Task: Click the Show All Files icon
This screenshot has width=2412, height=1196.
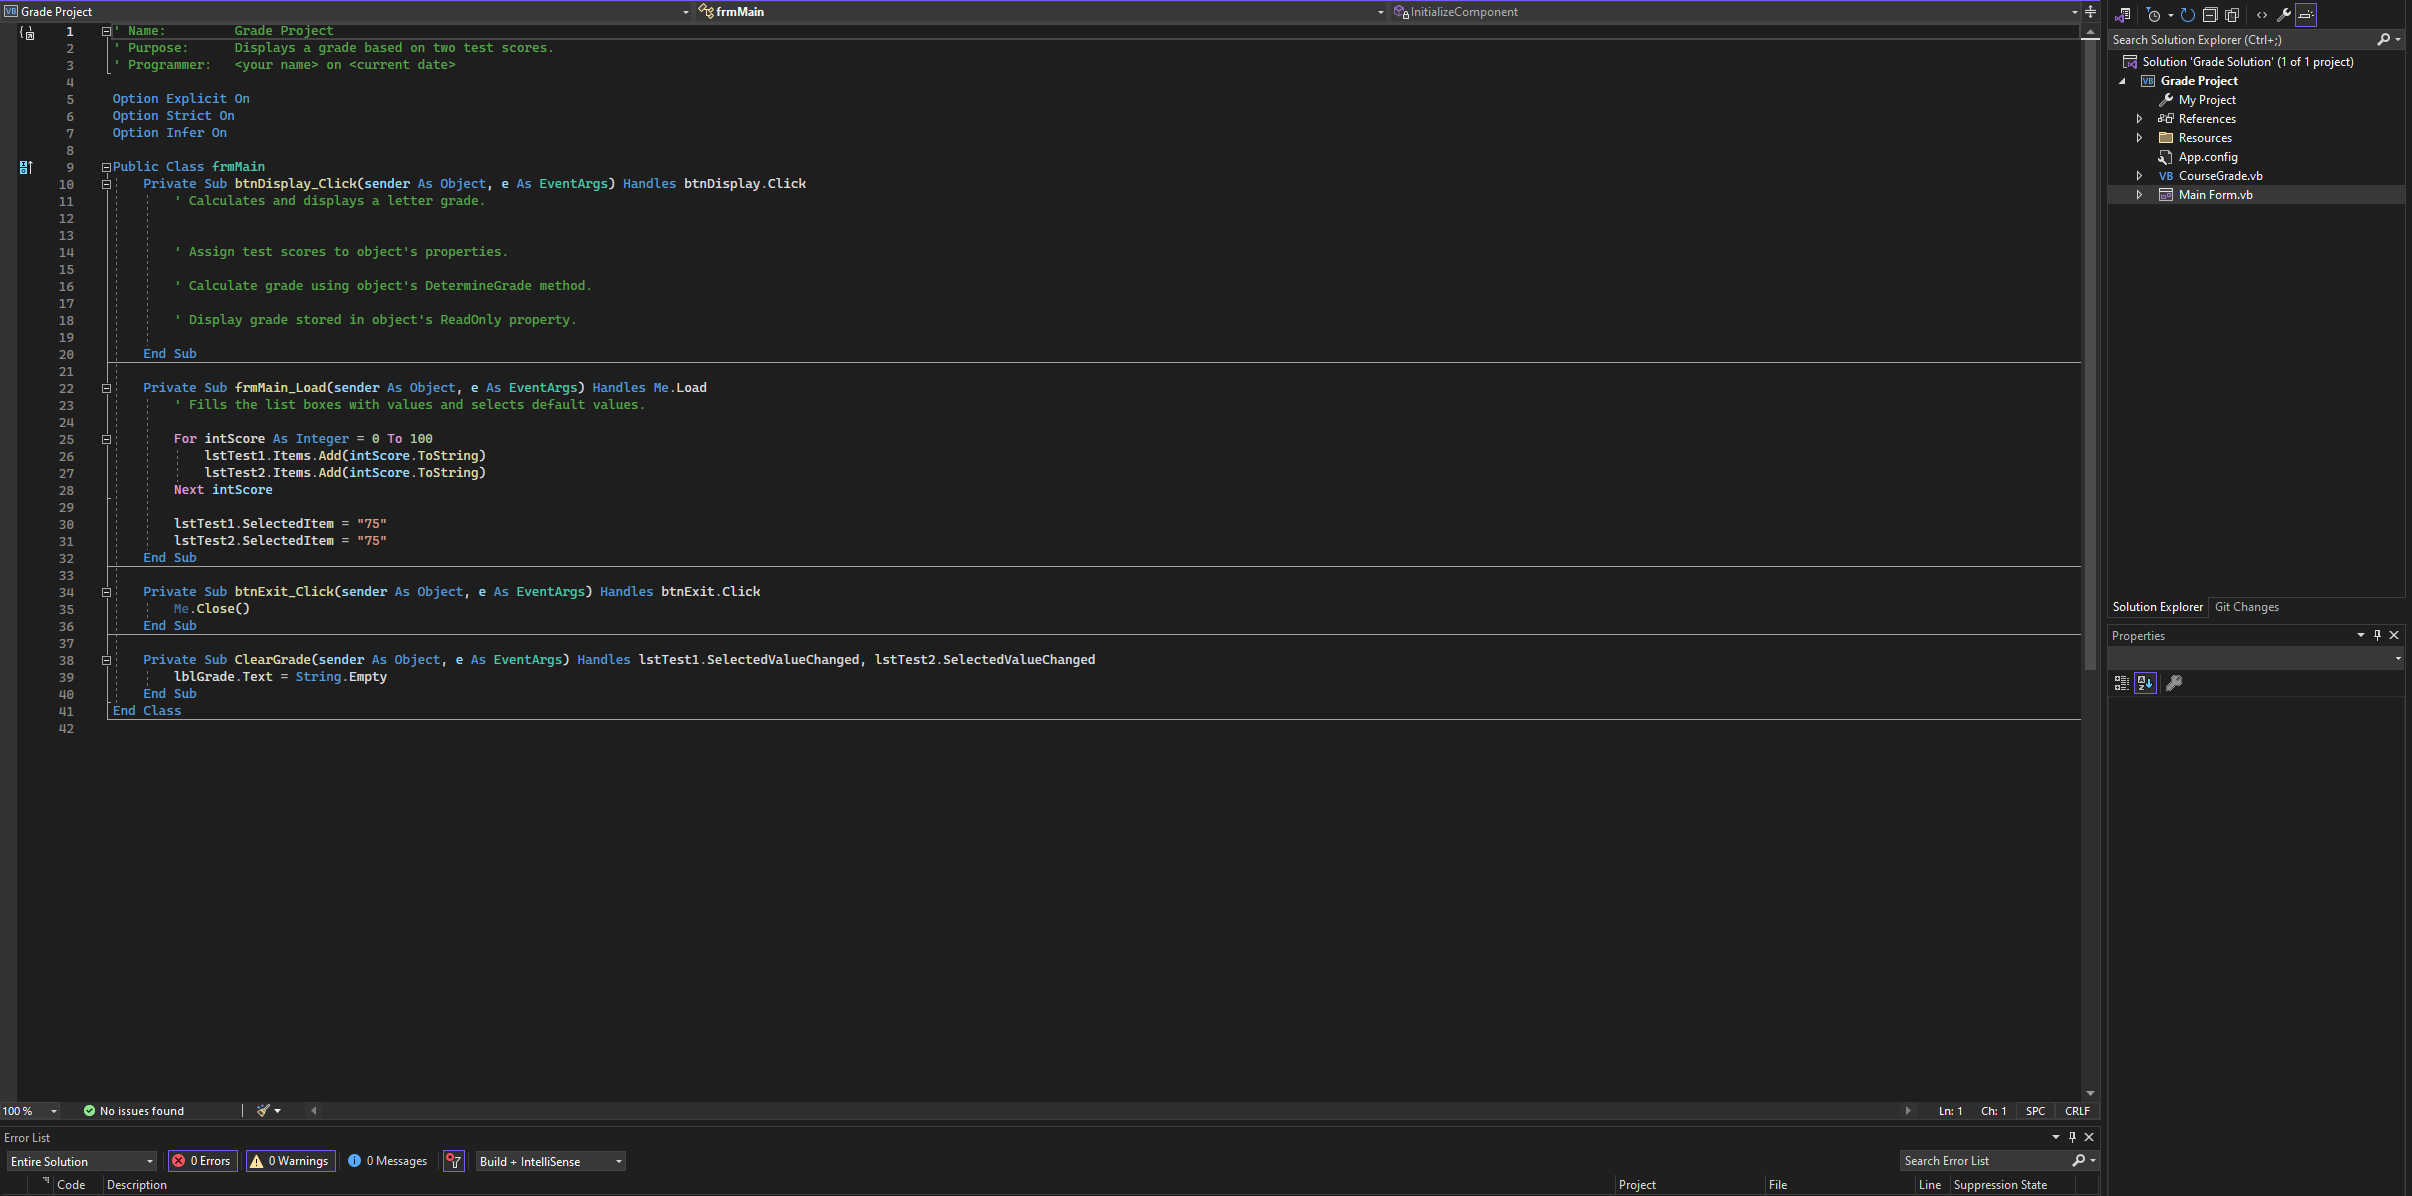Action: click(2232, 14)
